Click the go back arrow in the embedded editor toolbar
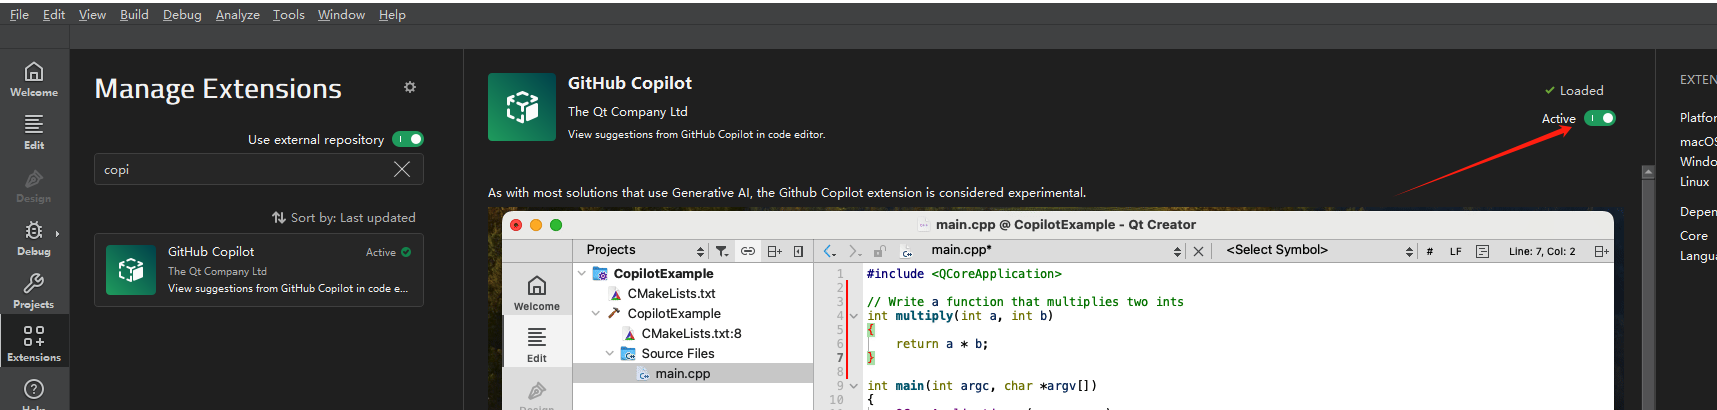This screenshot has width=1717, height=410. (x=829, y=251)
